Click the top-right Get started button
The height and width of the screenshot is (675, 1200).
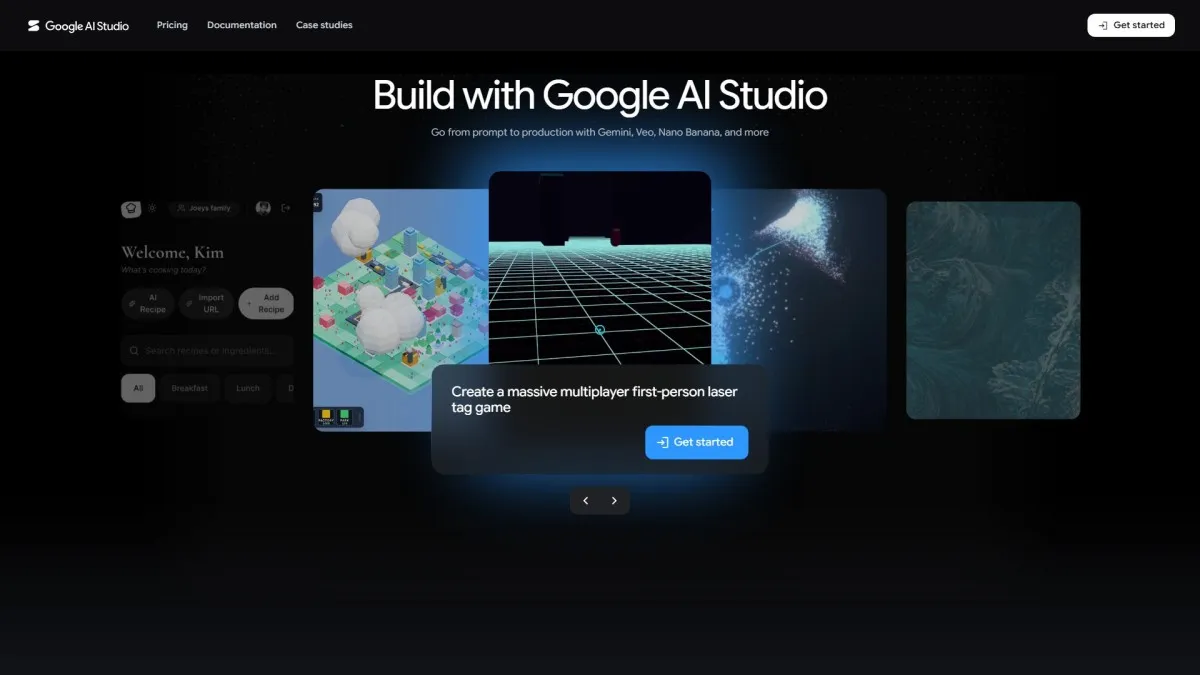pyautogui.click(x=1131, y=25)
